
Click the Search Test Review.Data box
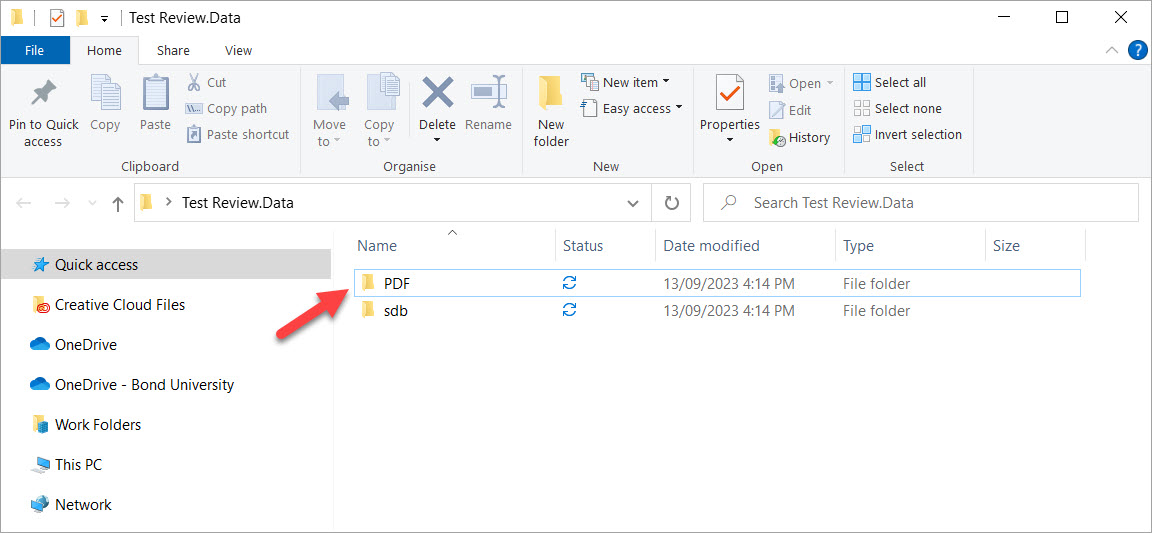(x=921, y=203)
